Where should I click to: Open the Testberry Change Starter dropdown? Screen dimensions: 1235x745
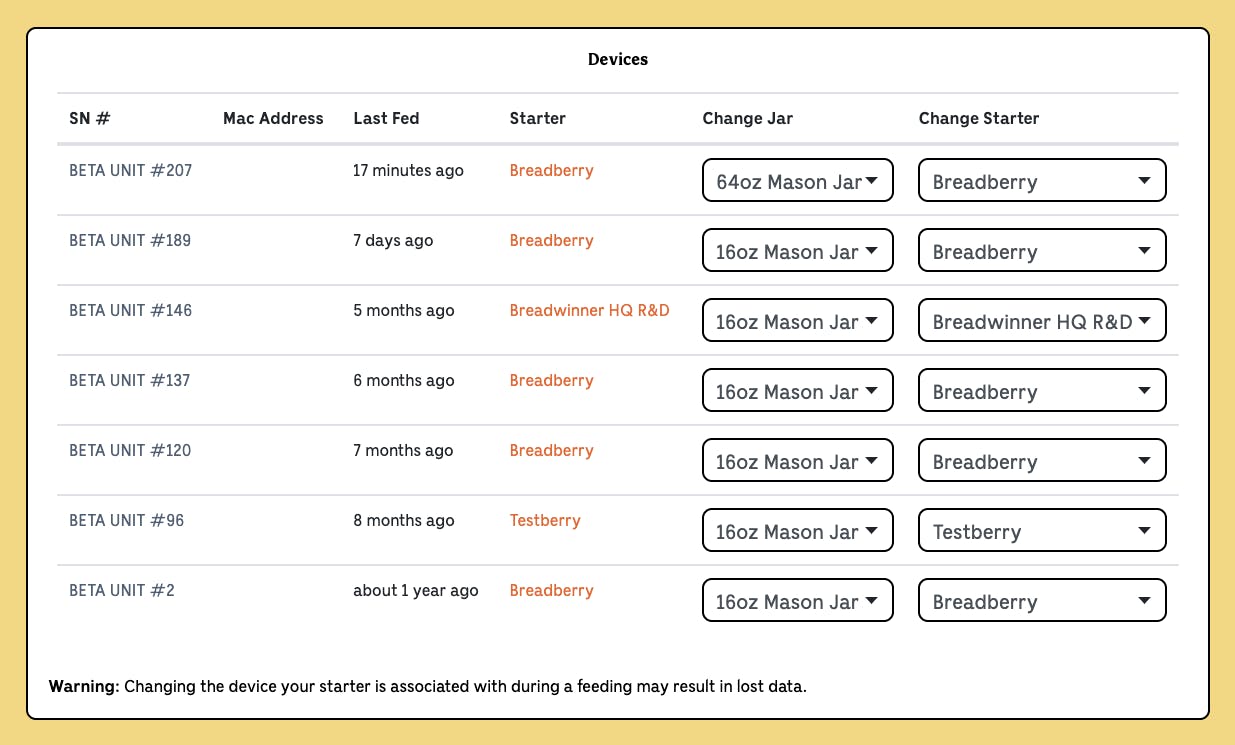click(1042, 531)
